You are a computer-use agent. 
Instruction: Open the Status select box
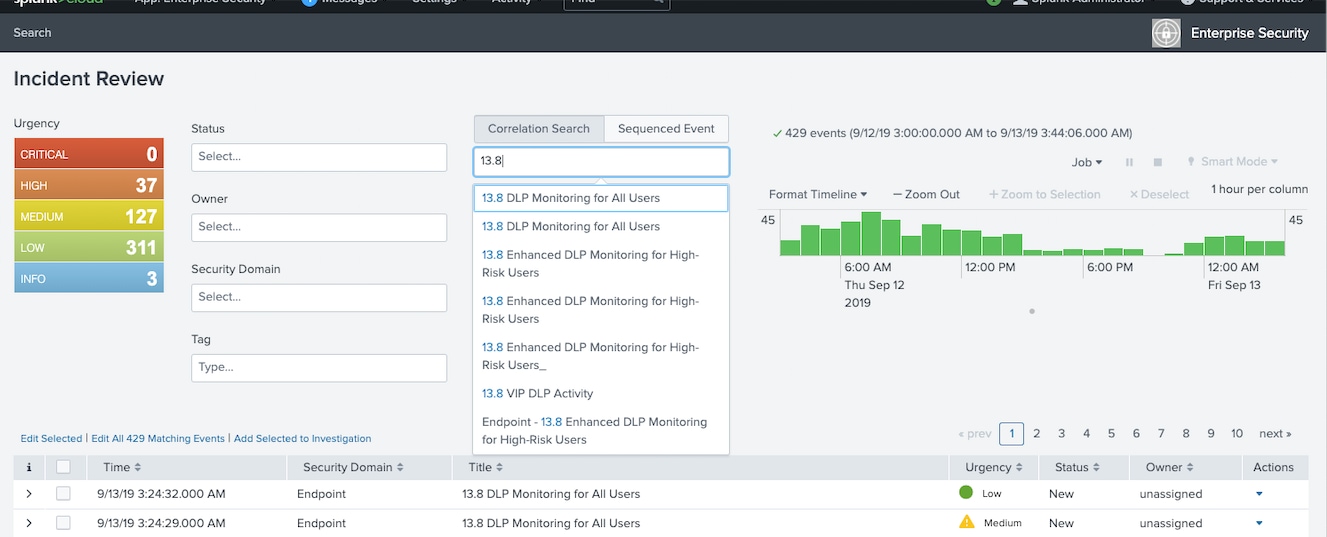point(319,157)
